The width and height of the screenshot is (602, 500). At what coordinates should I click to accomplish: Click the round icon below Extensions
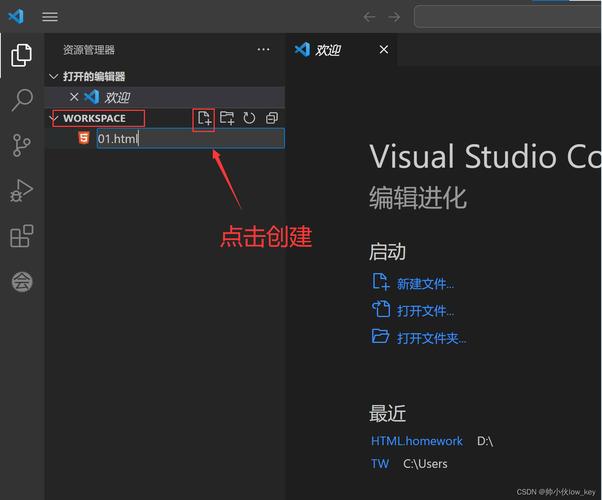pyautogui.click(x=22, y=282)
